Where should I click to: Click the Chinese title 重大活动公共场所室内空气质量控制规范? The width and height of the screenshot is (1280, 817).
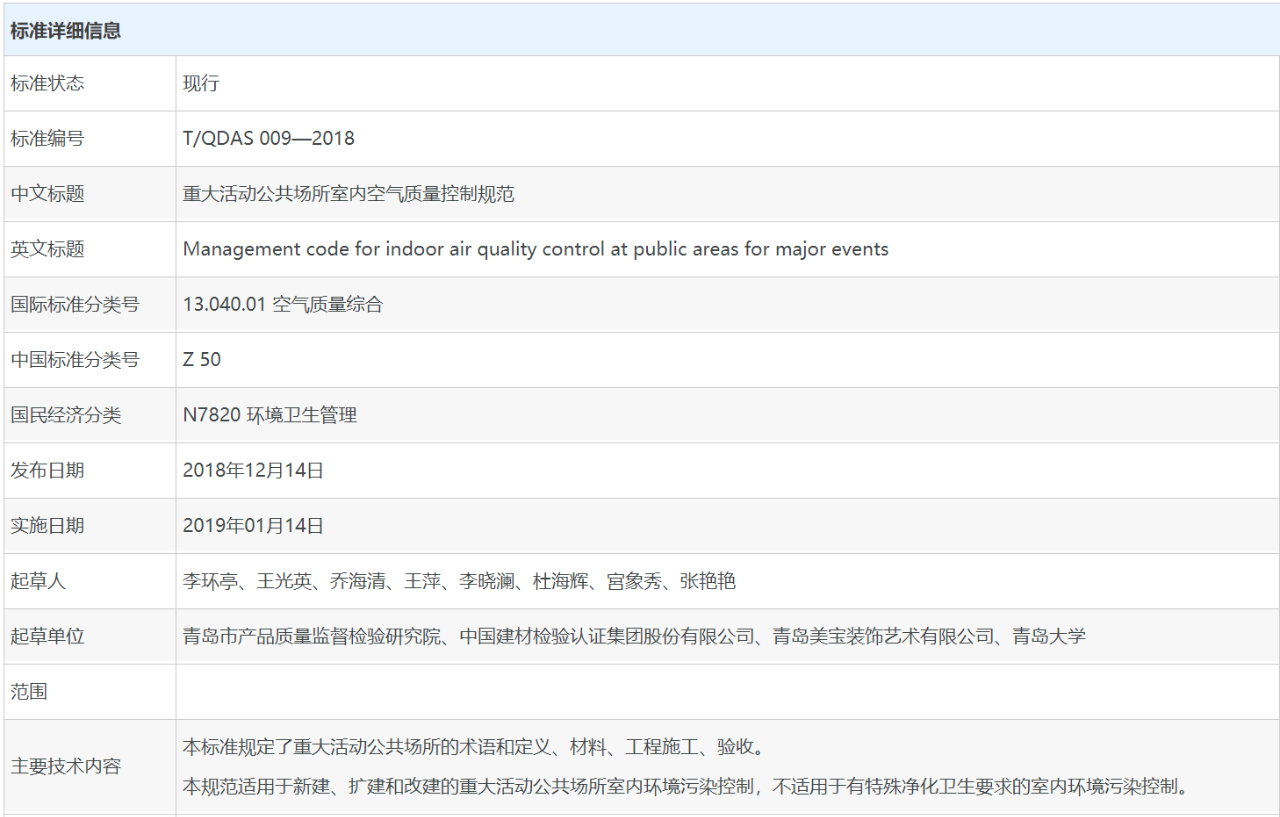pos(348,194)
